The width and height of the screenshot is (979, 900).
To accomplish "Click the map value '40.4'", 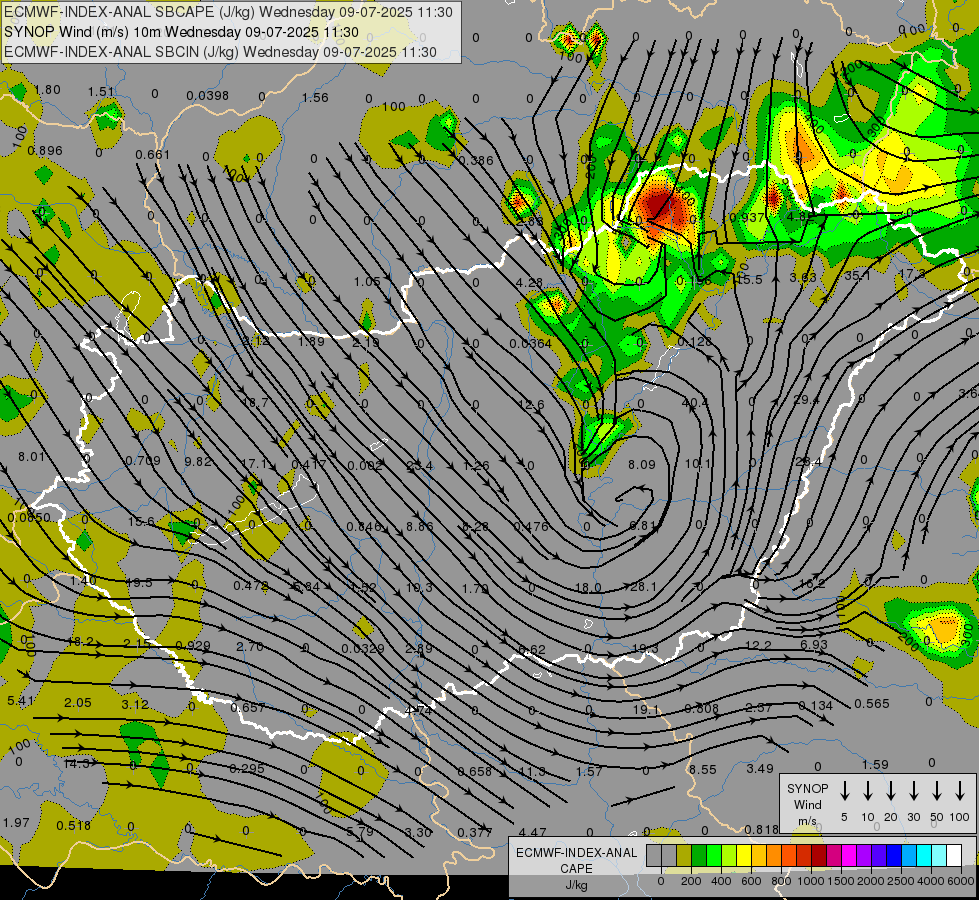I will [695, 403].
